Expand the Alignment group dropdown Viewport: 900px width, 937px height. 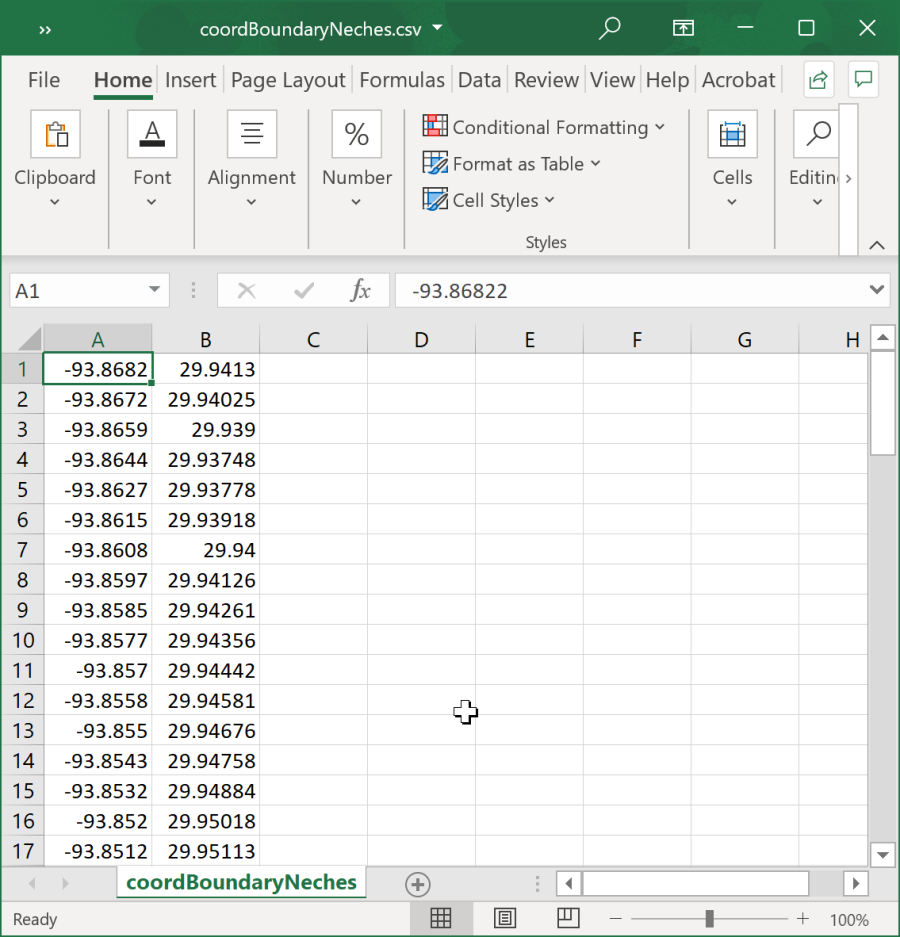pos(252,202)
